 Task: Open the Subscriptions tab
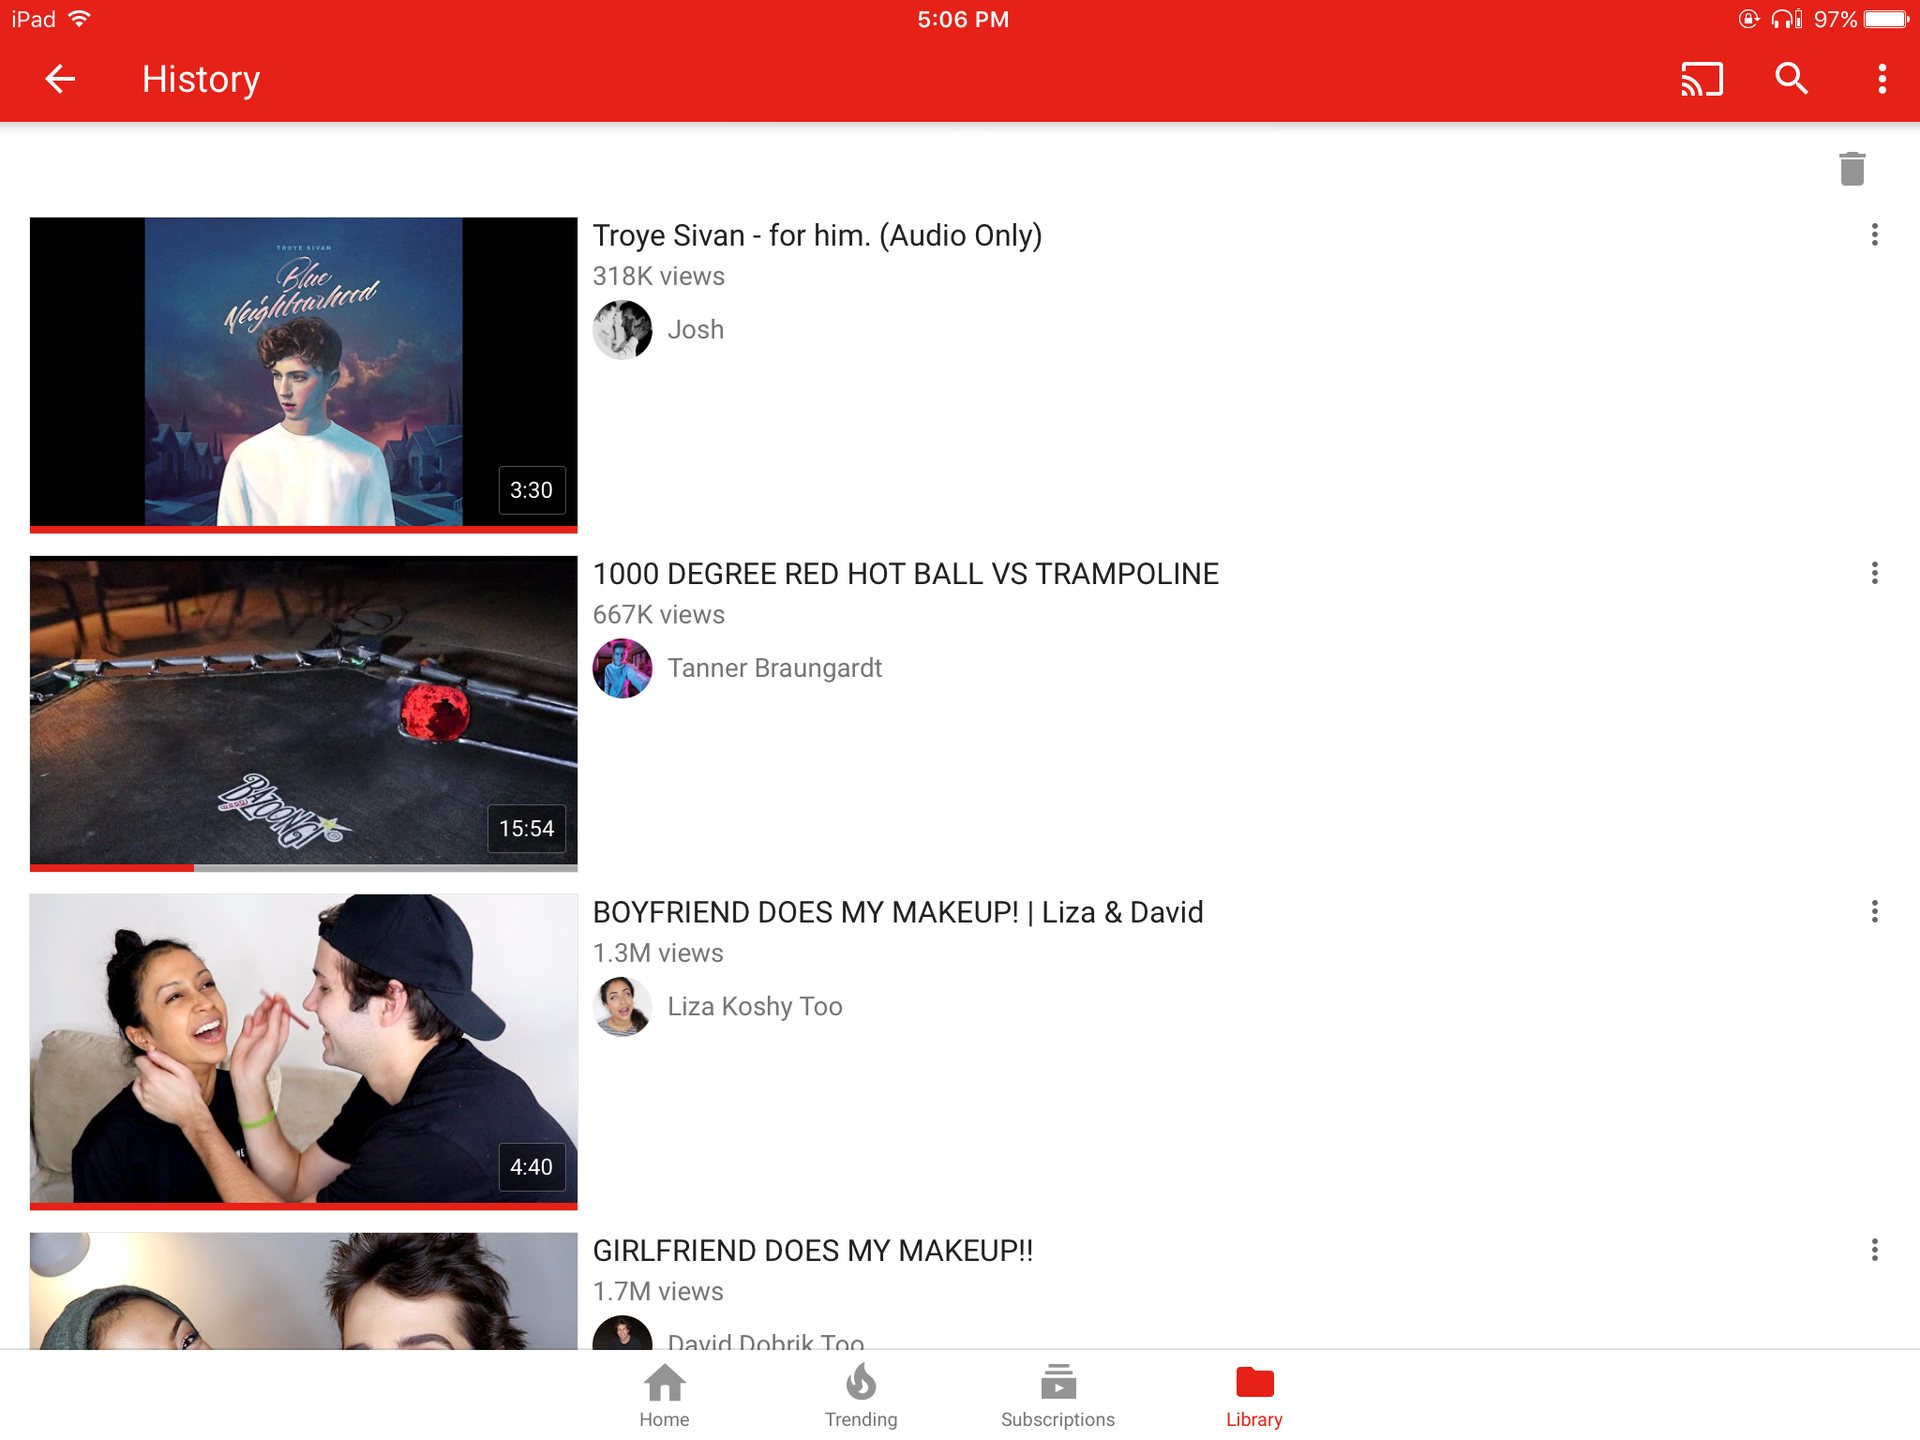click(x=1058, y=1396)
